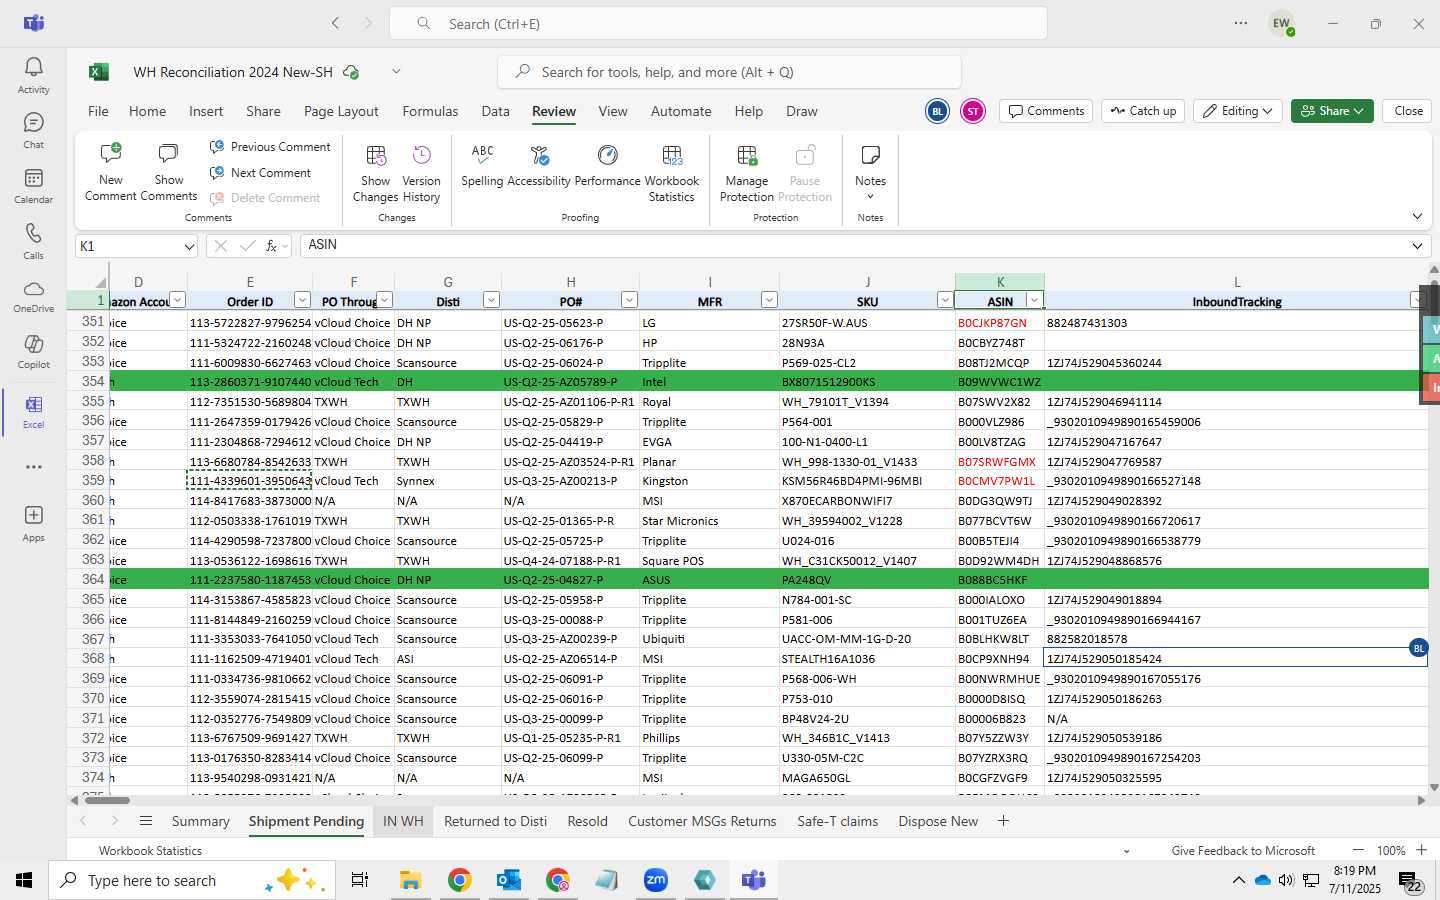
Task: Add a new sheet with plus icon
Action: pyautogui.click(x=1003, y=821)
